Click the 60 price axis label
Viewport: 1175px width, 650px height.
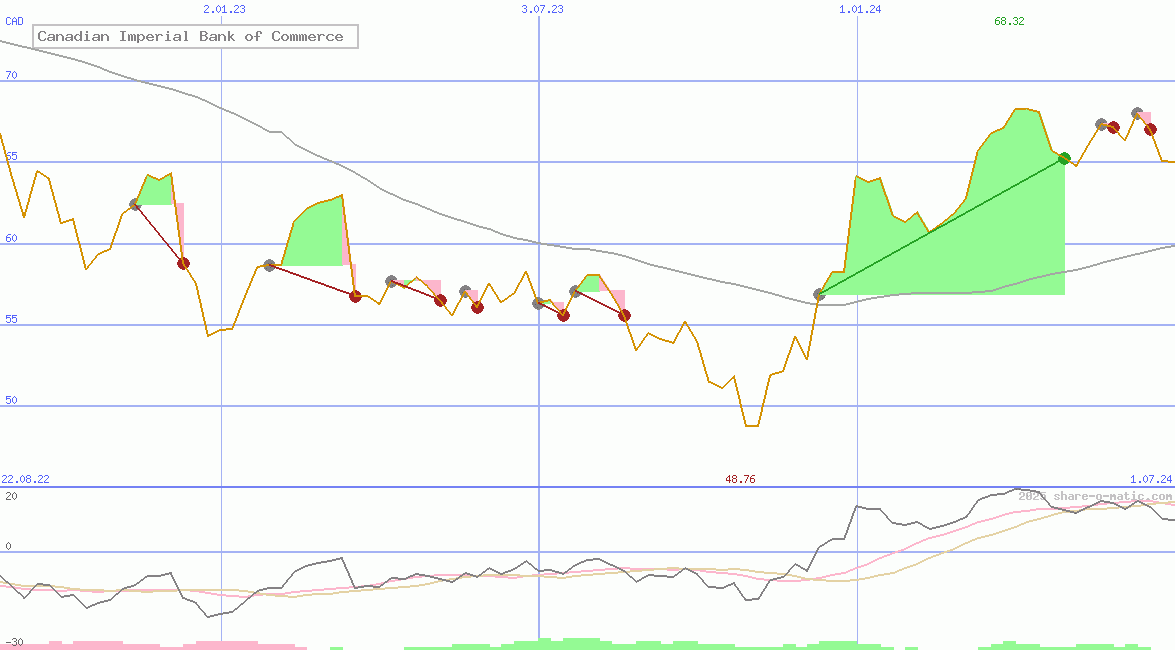click(x=11, y=238)
